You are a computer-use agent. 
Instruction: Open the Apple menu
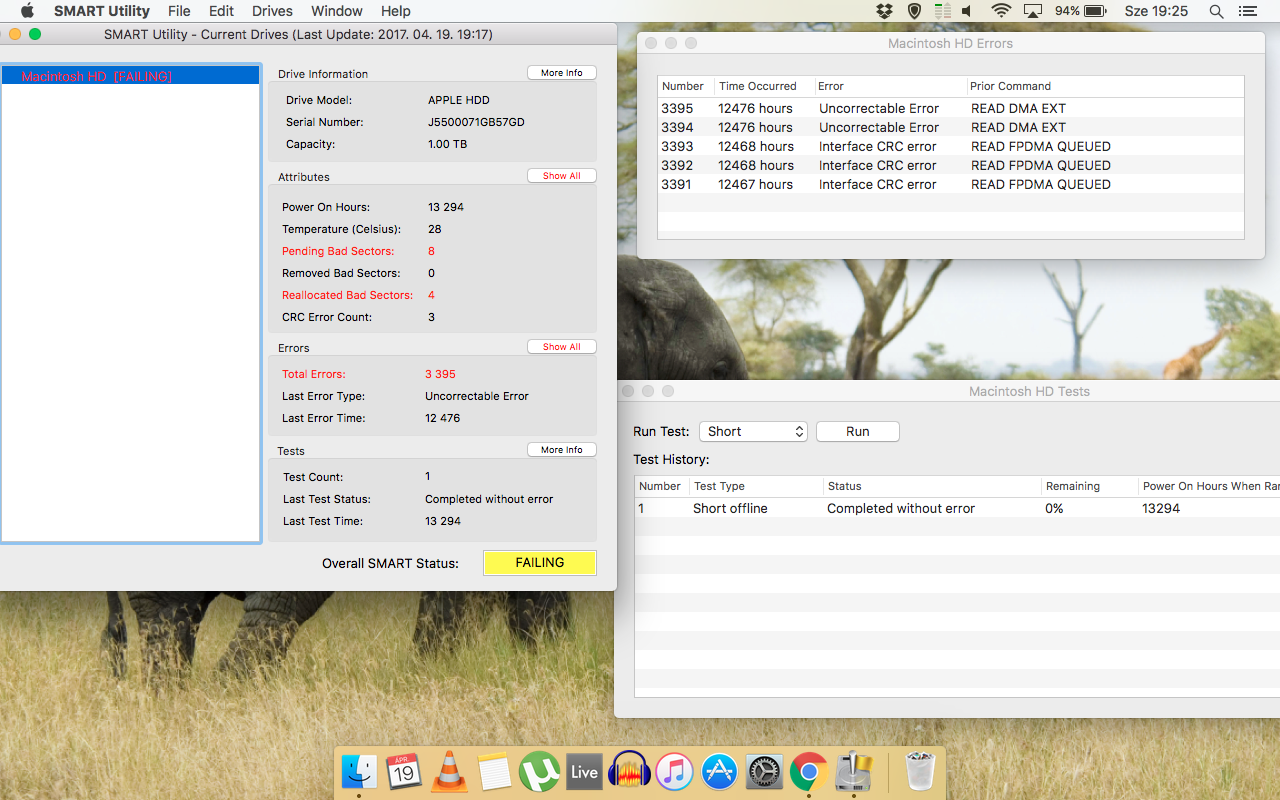pyautogui.click(x=27, y=11)
